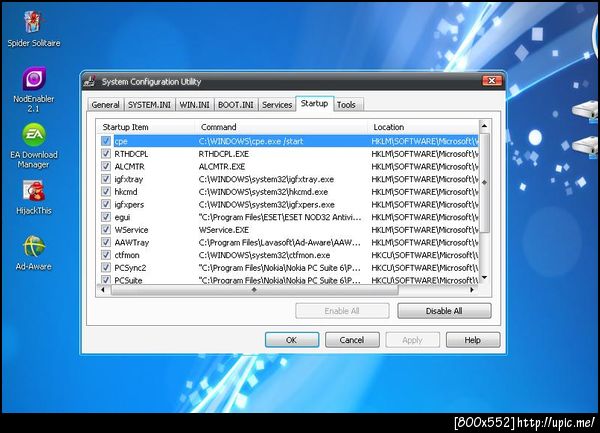Click the horizontal scroll left arrow
The height and width of the screenshot is (433, 600).
coord(103,290)
